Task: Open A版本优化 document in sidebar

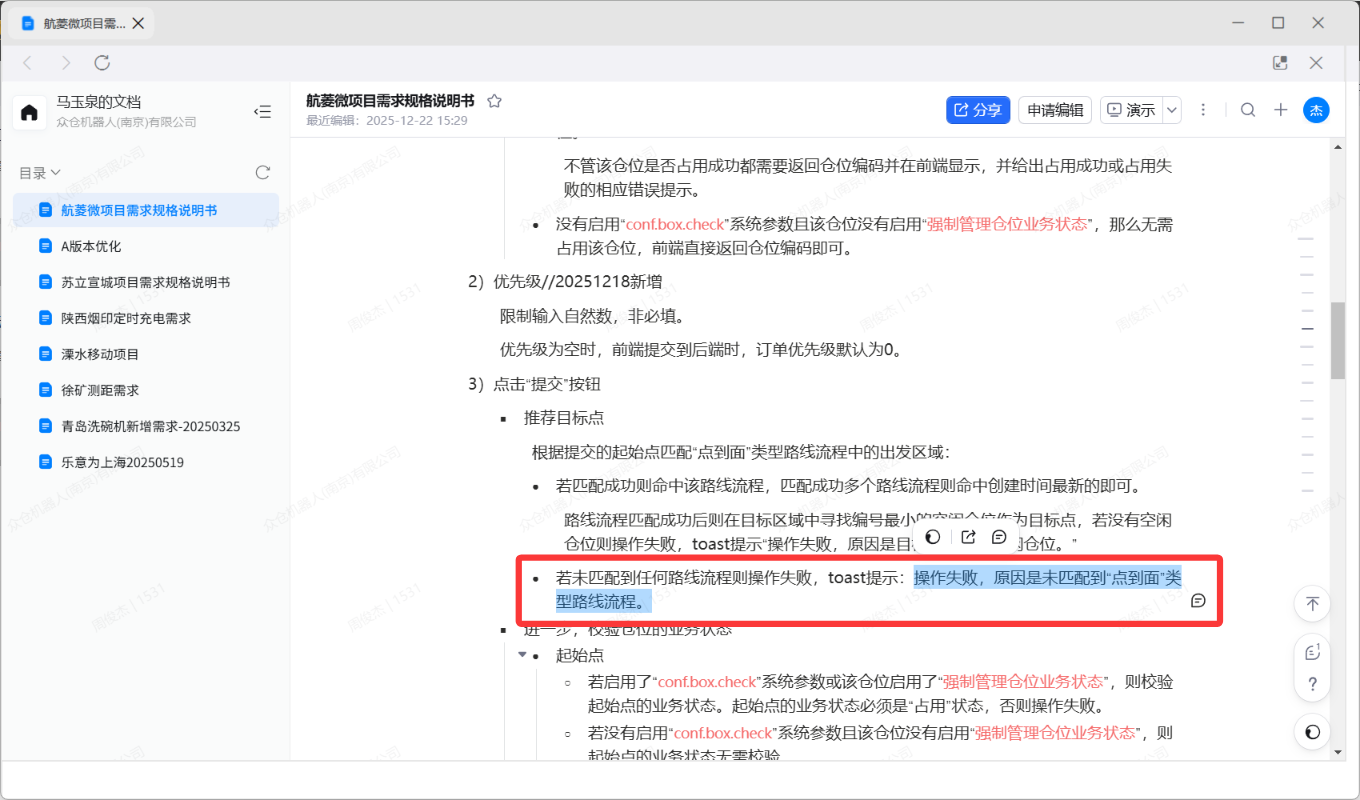Action: tap(91, 246)
